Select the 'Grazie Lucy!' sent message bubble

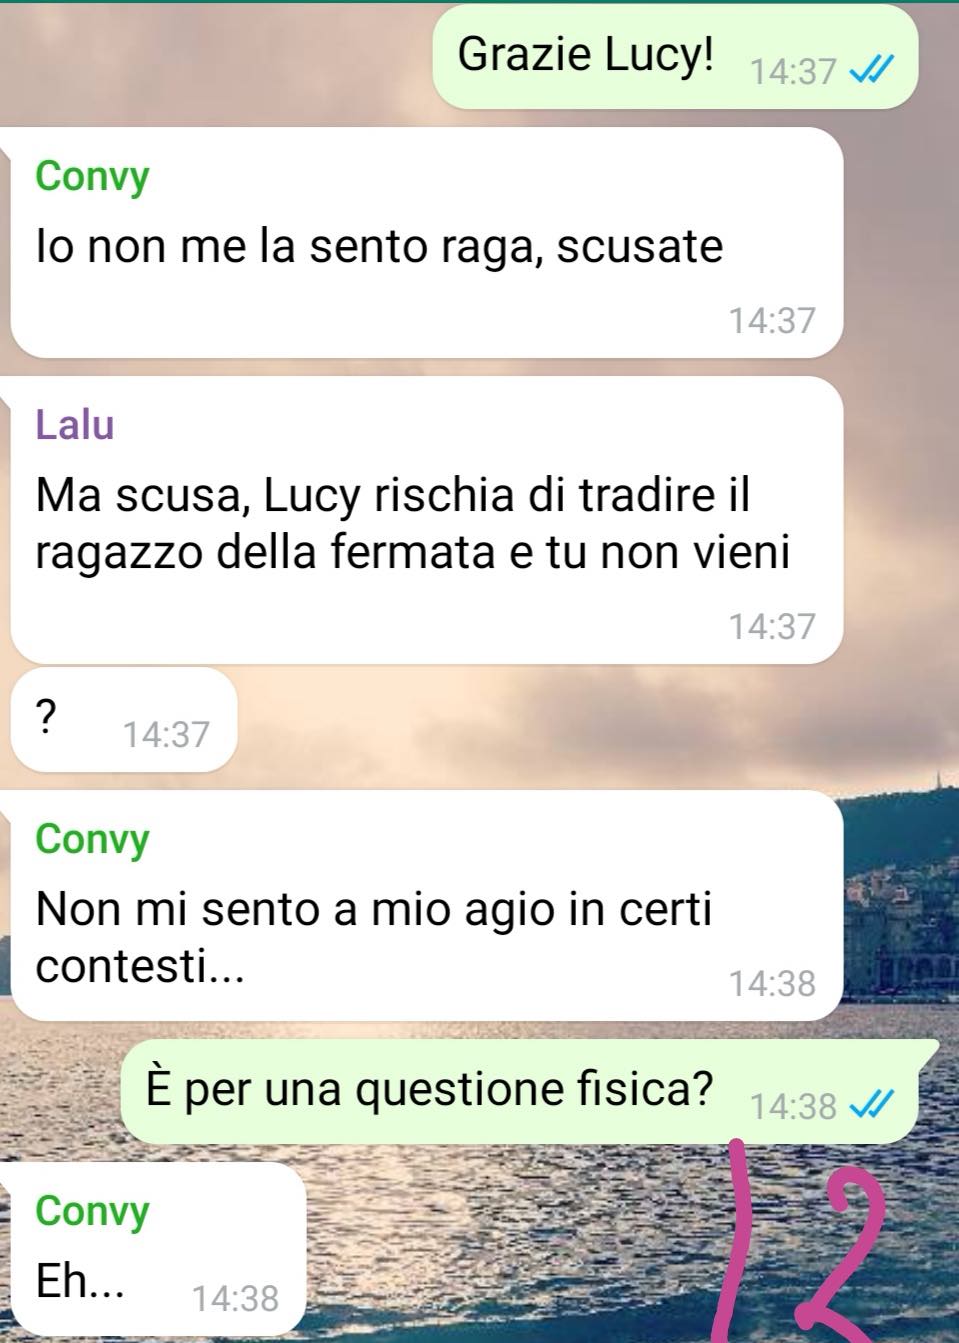675,56
